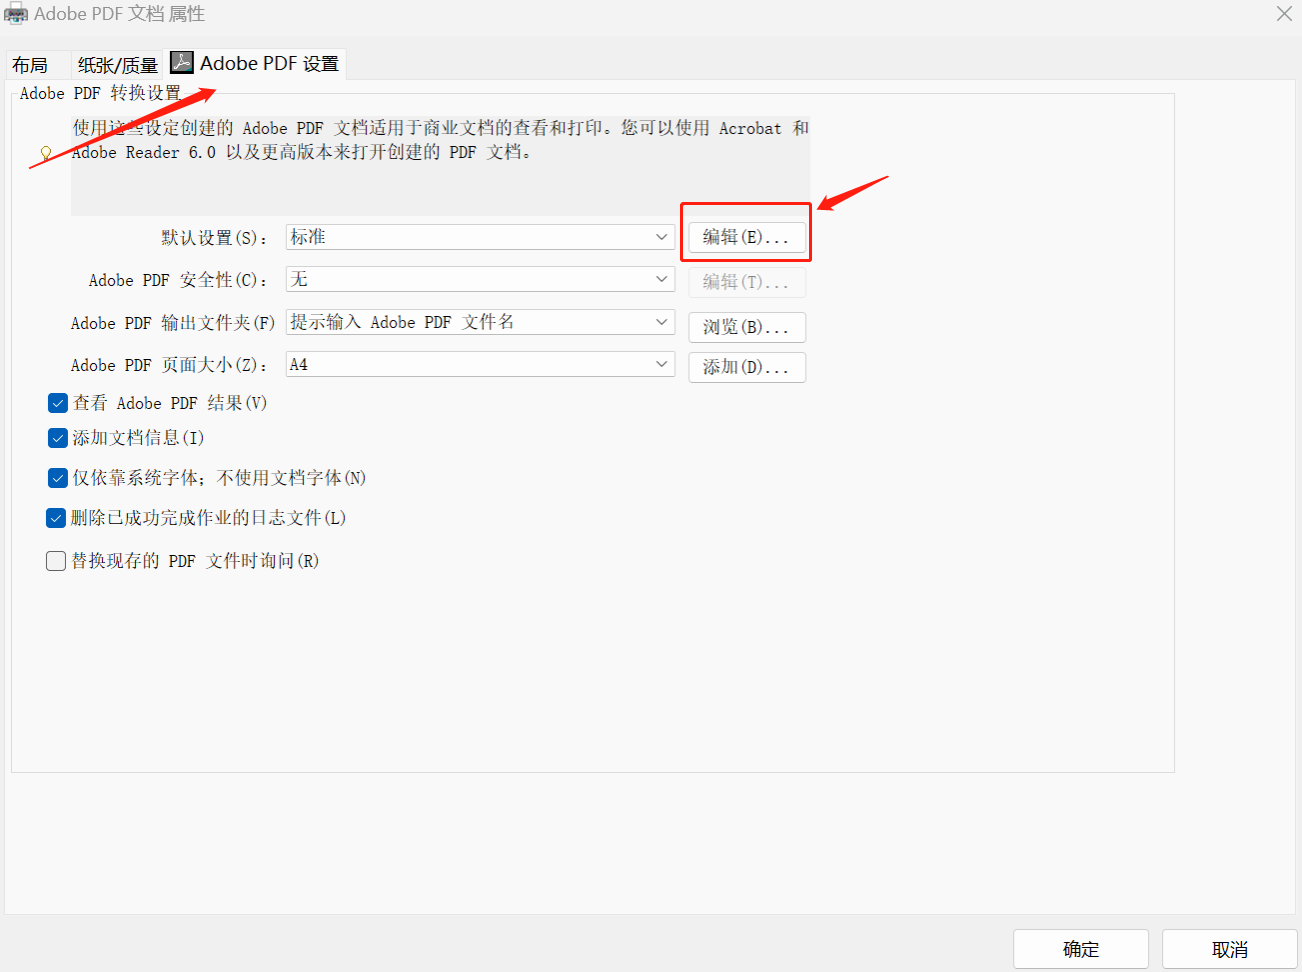The image size is (1302, 972).
Task: Confirm with the 确定 button
Action: click(1081, 949)
